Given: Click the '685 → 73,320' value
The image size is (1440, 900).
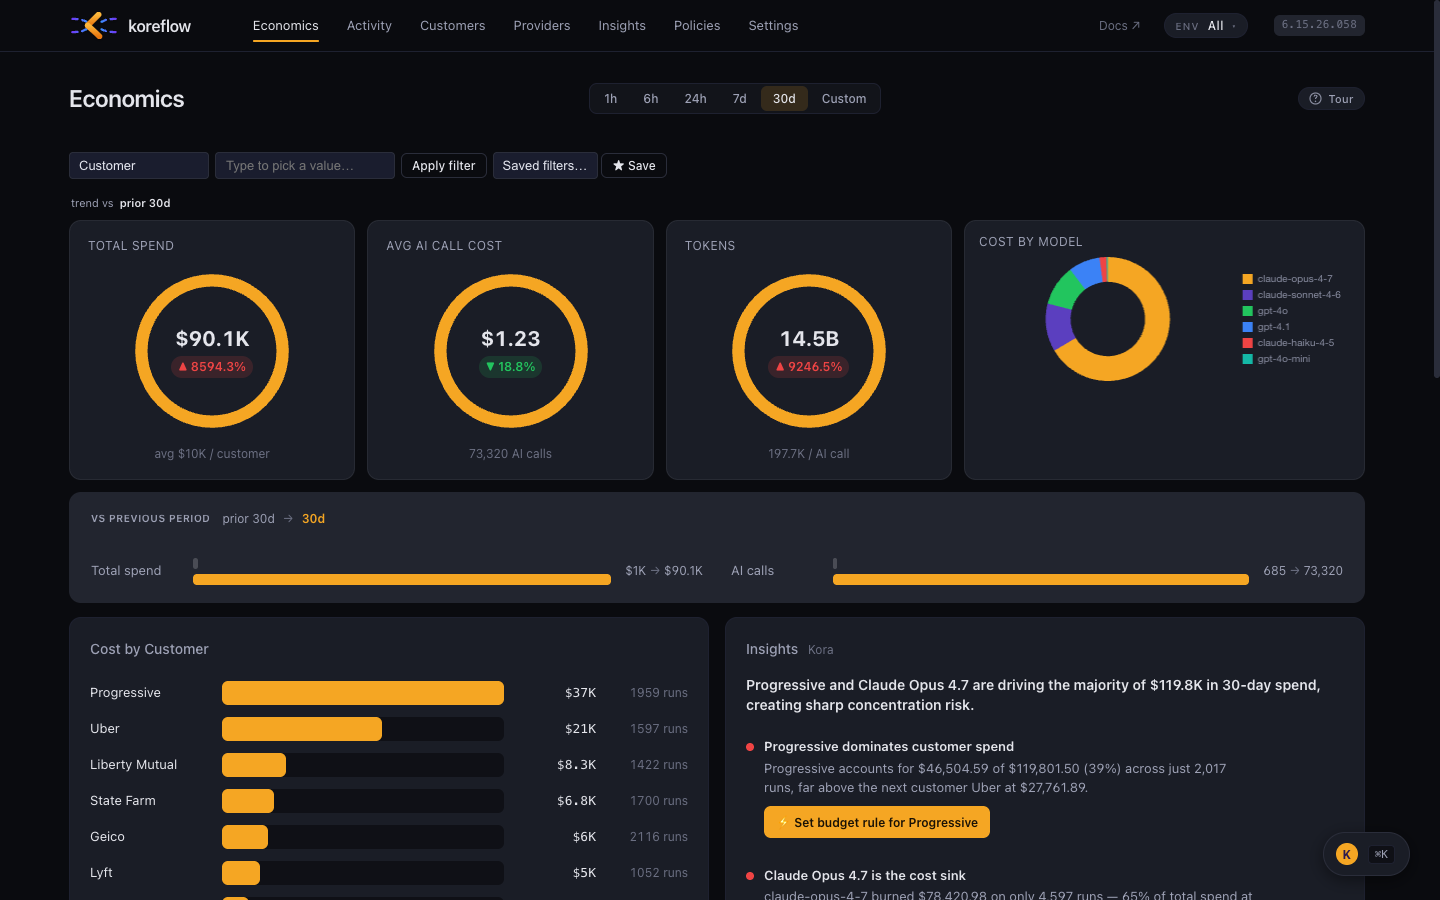Looking at the screenshot, I should tap(1303, 571).
